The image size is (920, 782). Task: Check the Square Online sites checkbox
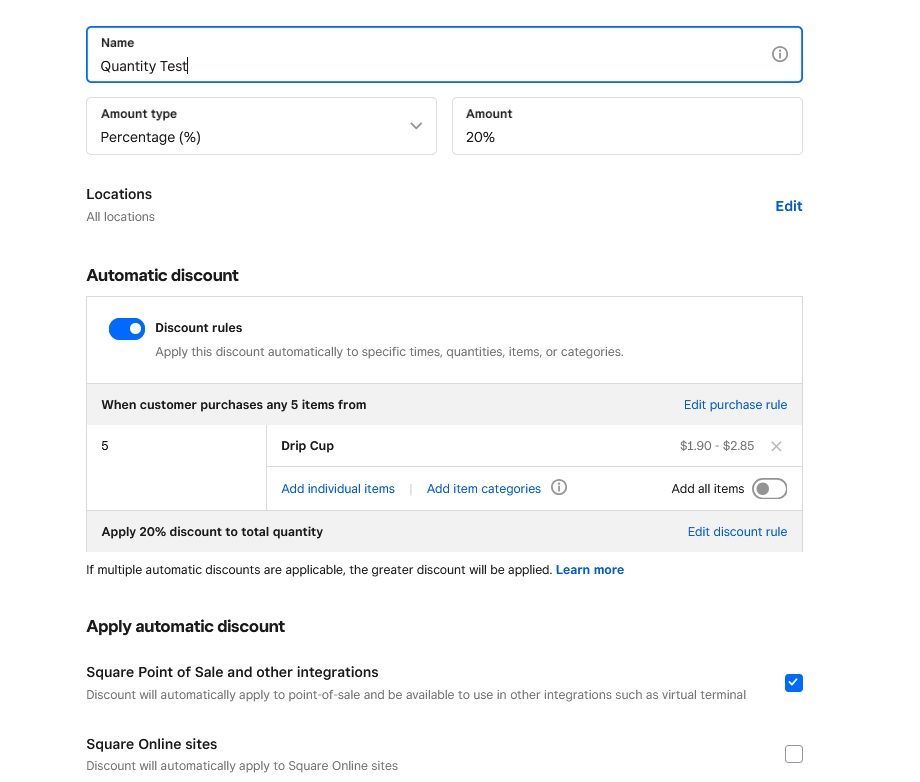coord(793,754)
